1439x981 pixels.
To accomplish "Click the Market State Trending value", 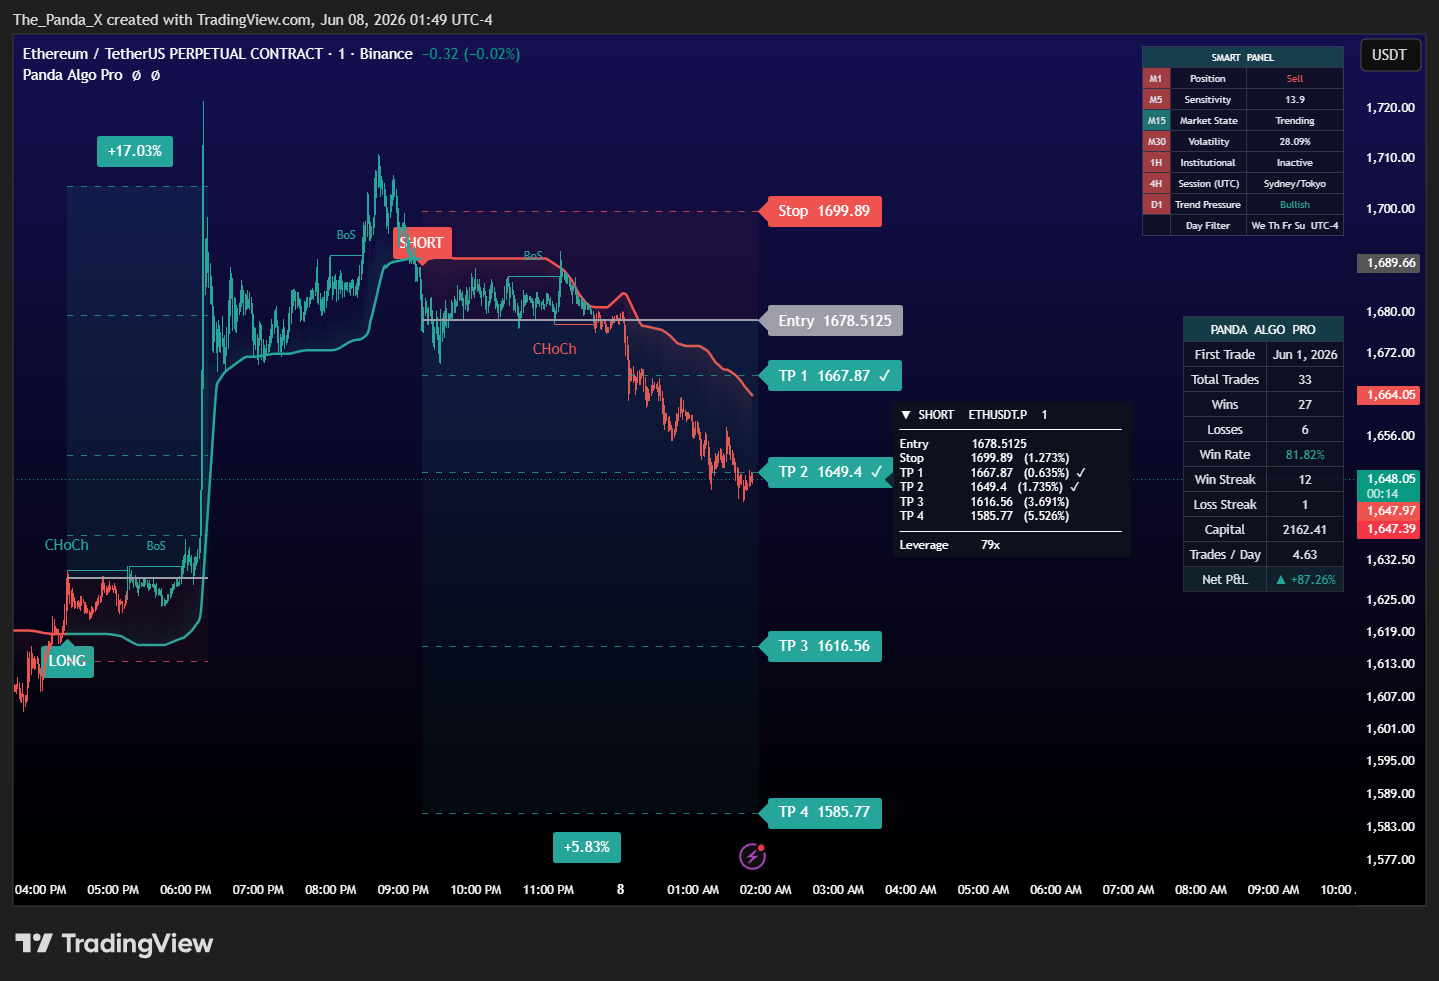I will point(1295,120).
